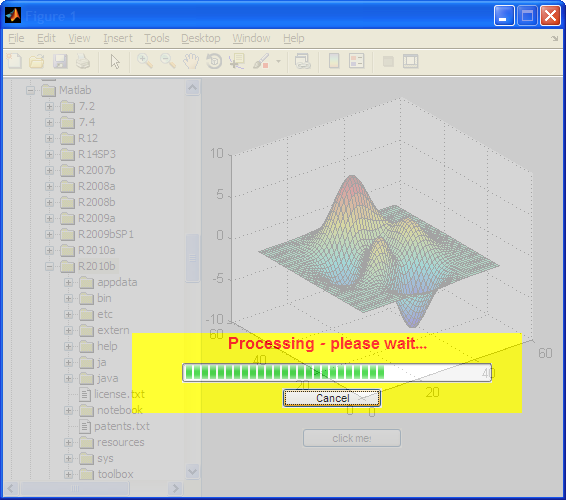566x500 pixels.
Task: Insert Colorbar via toolbar icon
Action: [x=334, y=61]
